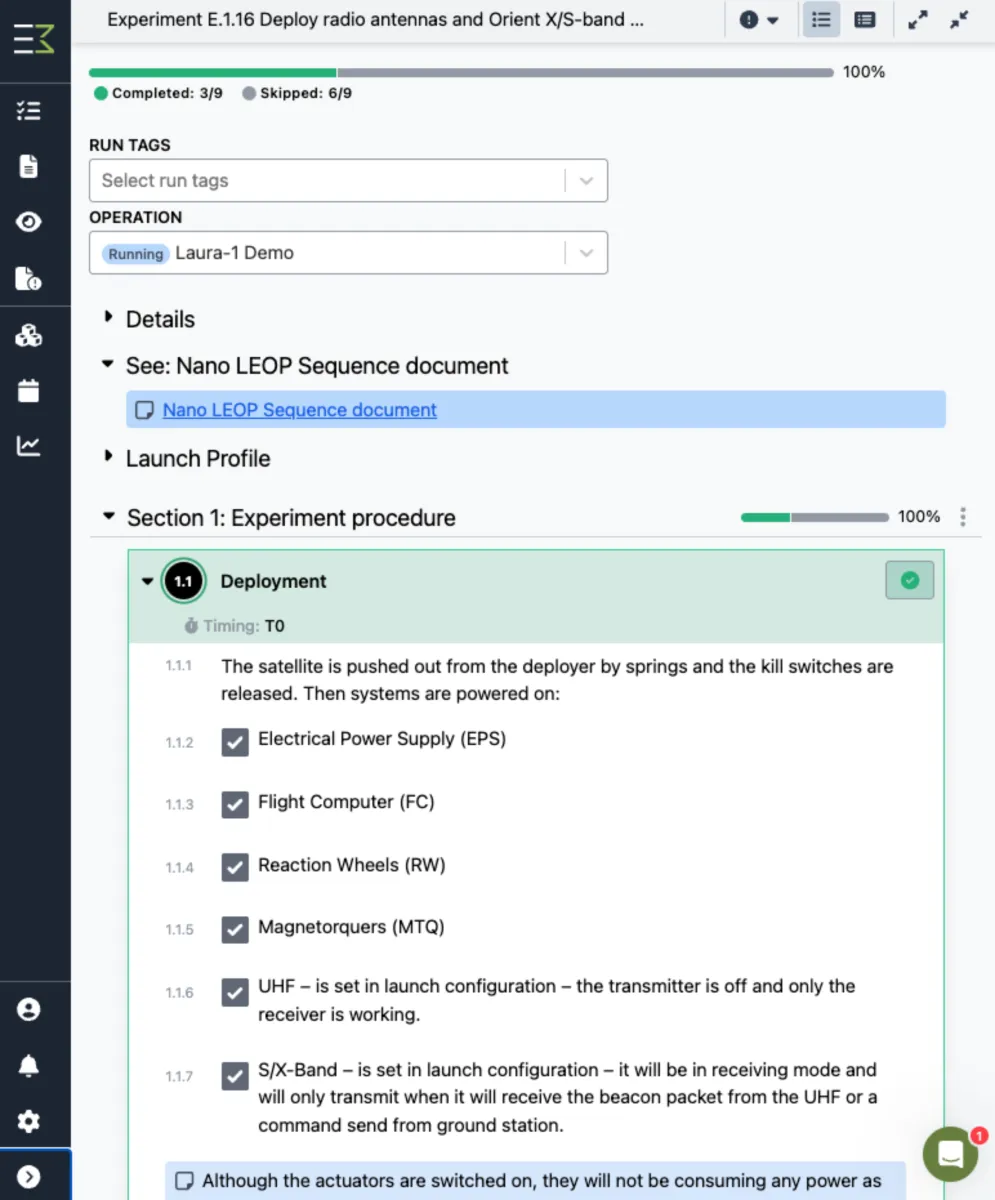Screen dimensions: 995x1200
Task: Click the actuators note at the bottom
Action: (x=536, y=1181)
